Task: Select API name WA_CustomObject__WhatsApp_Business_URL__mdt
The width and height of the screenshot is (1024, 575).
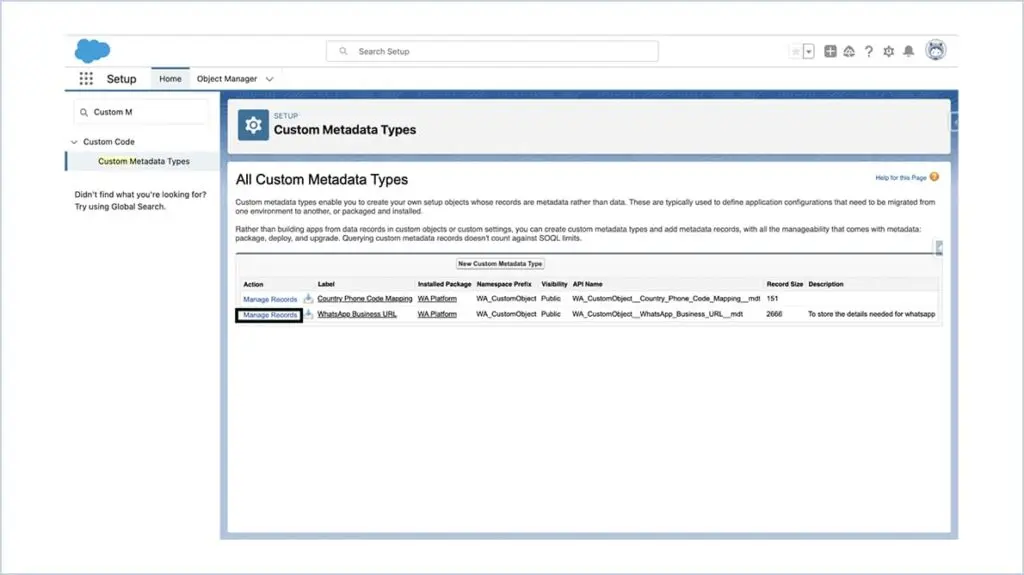Action: click(657, 314)
